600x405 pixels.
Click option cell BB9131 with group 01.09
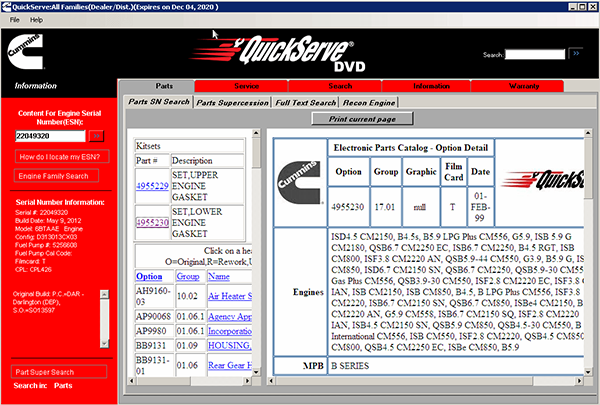[154, 345]
